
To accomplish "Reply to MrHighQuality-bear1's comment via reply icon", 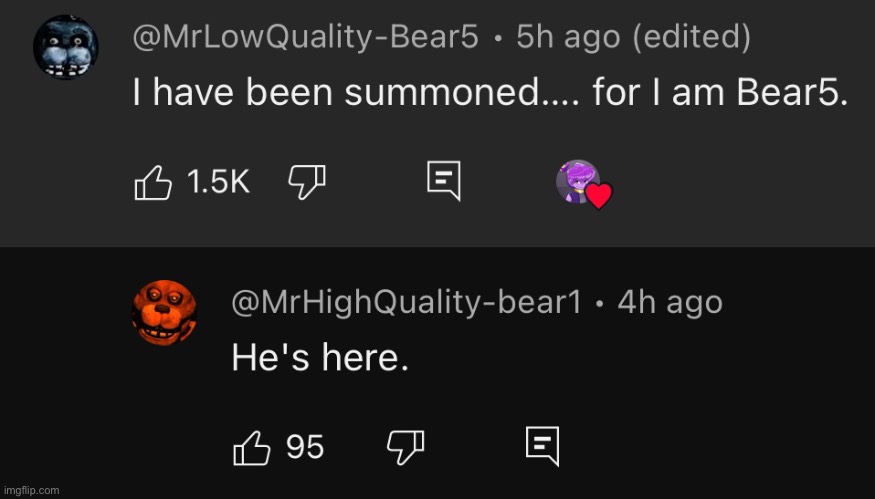I will 542,447.
